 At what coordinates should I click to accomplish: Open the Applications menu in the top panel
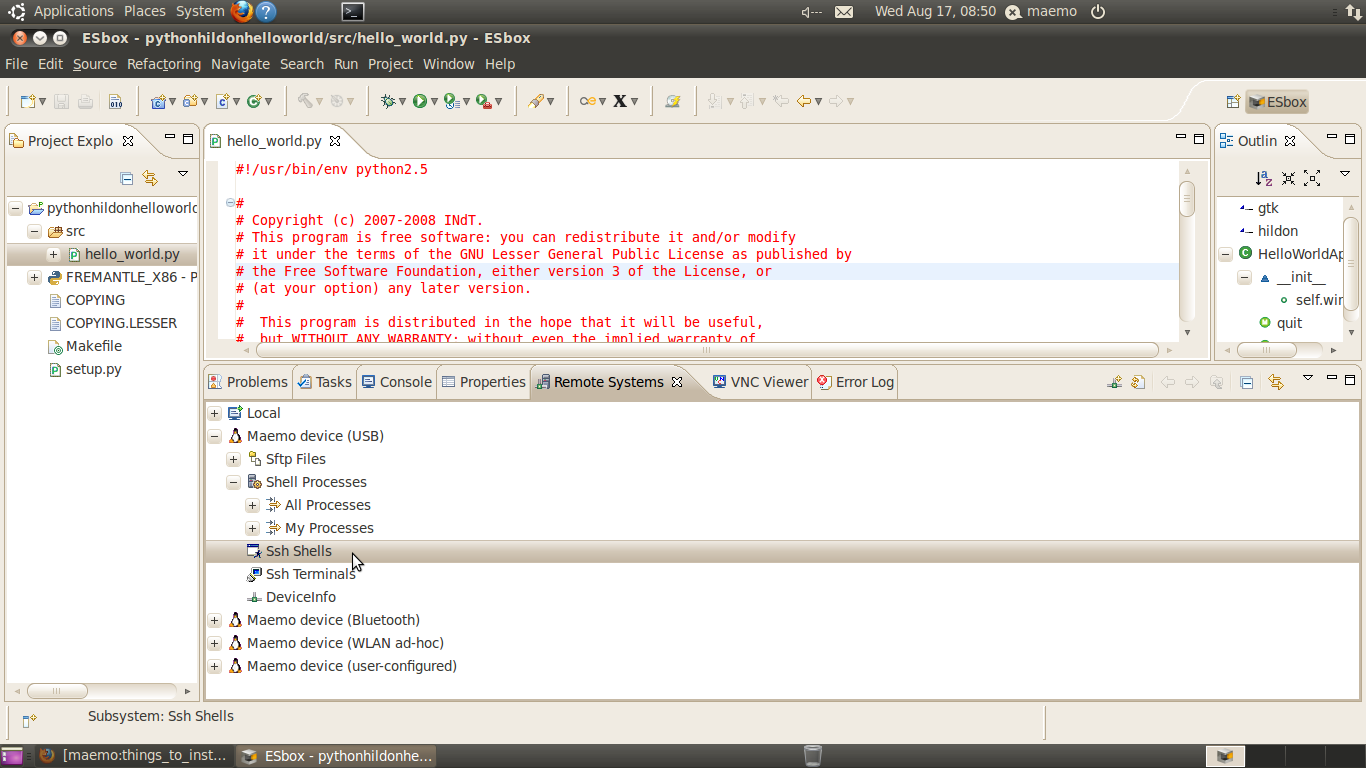[x=74, y=11]
